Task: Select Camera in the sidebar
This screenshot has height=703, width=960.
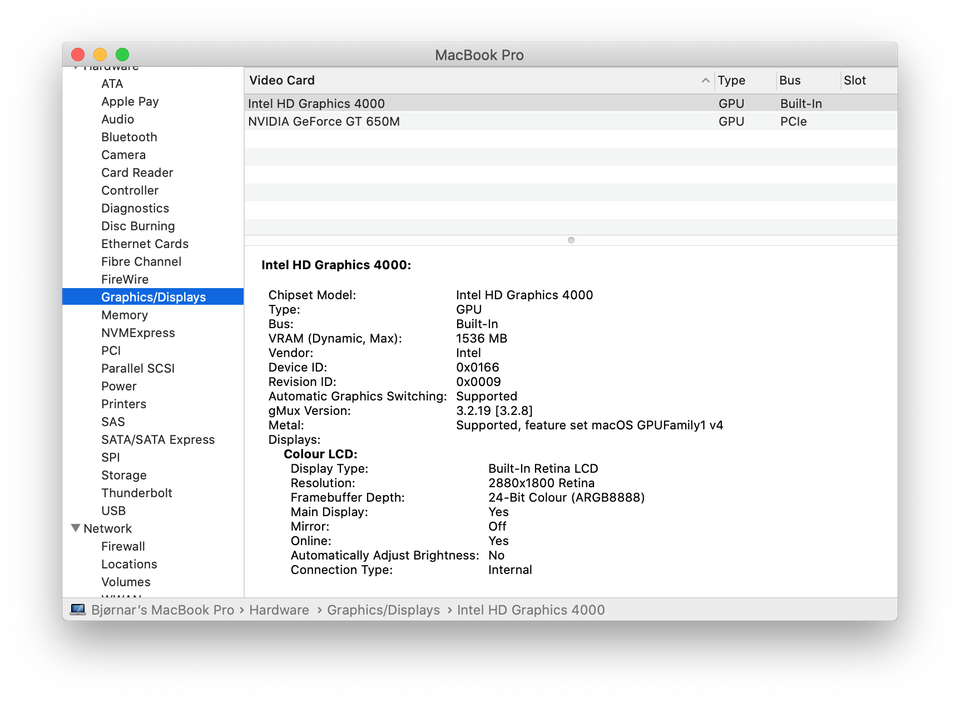Action: (123, 154)
